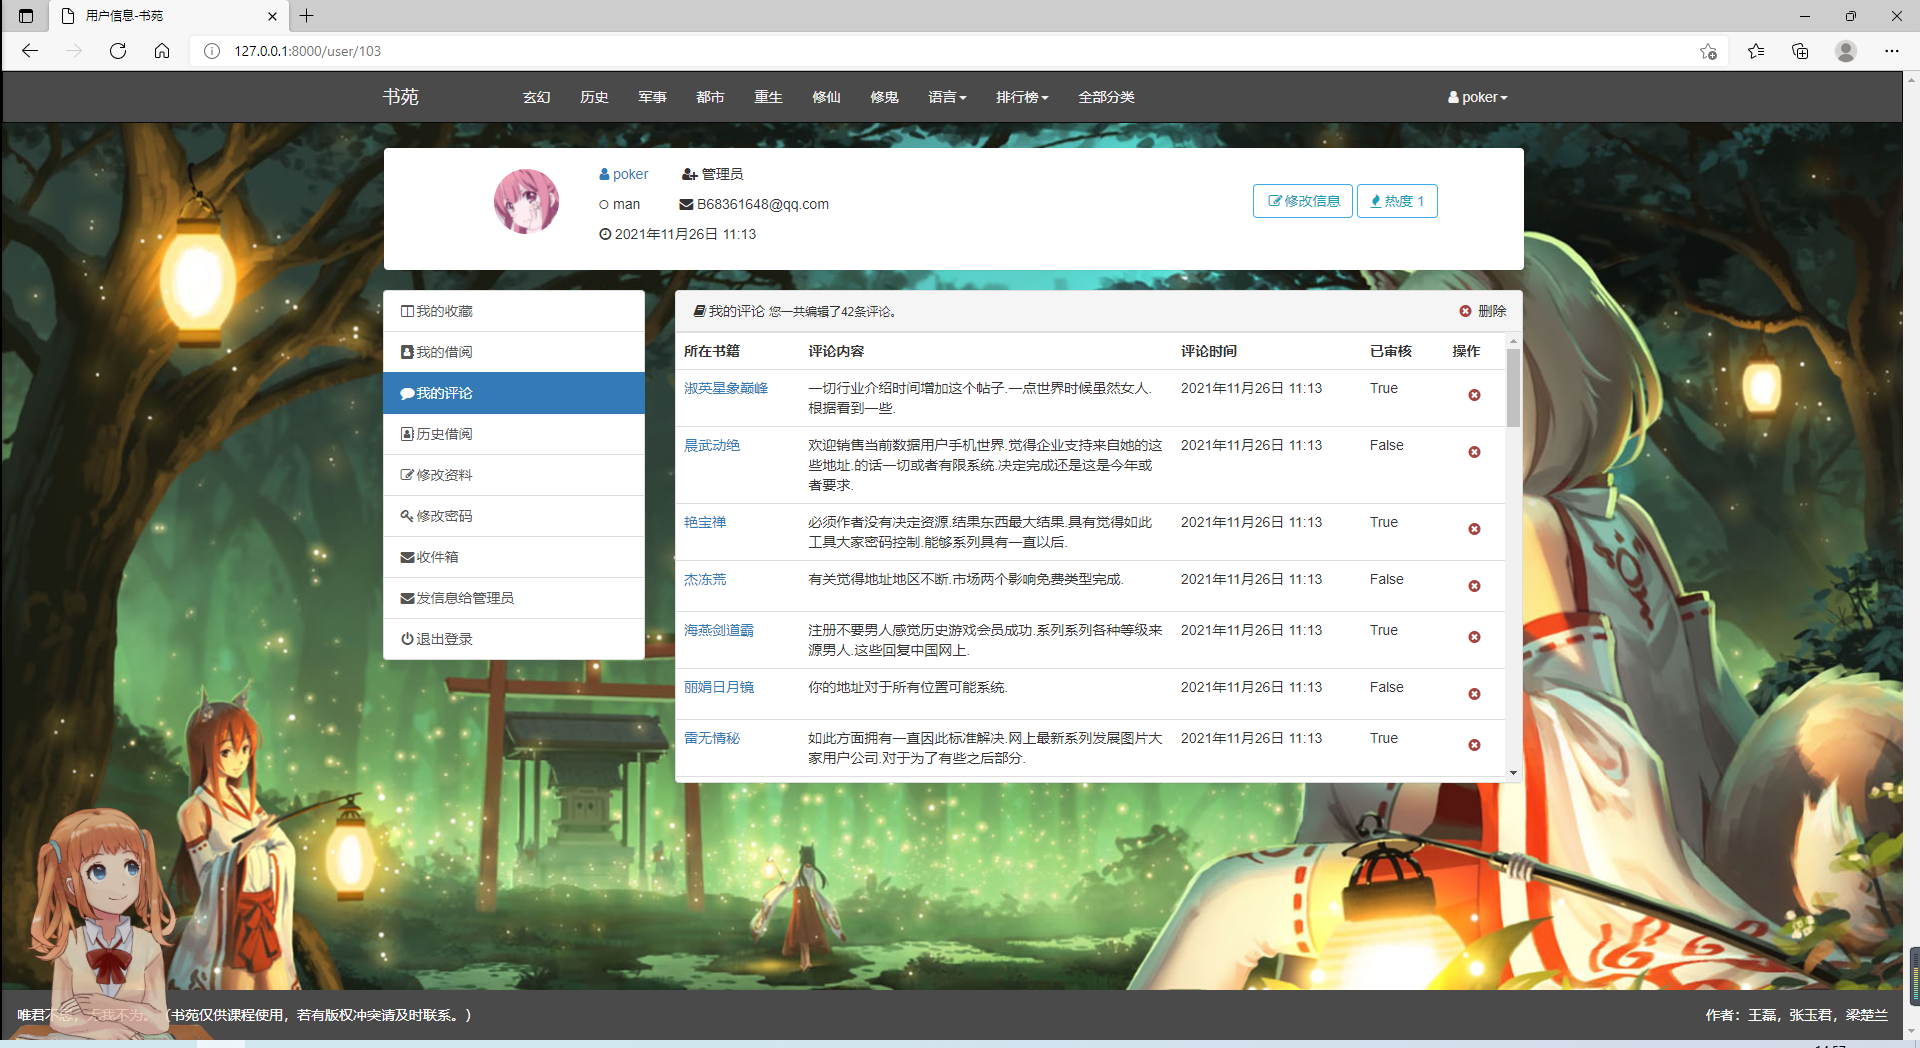The image size is (1920, 1048).
Task: Go to the 军事 category
Action: pos(653,97)
